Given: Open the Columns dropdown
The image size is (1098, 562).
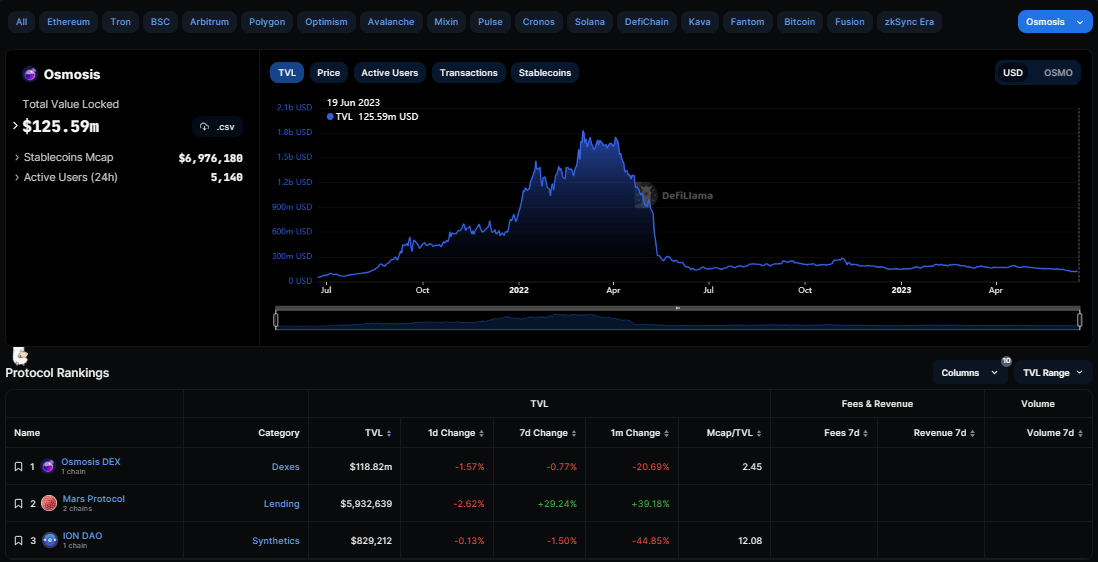Looking at the screenshot, I should point(969,372).
